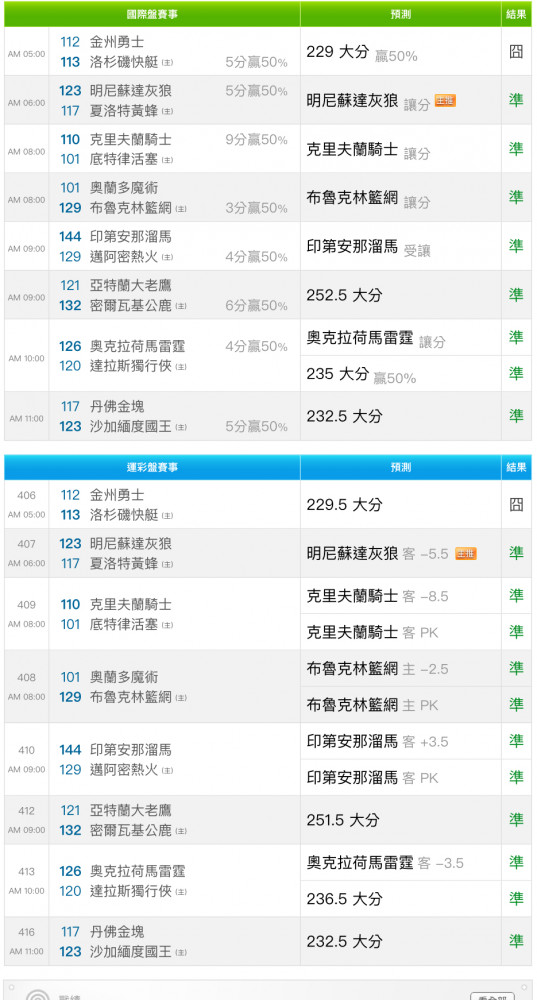Click orange 主推 badge beside 客 -5.5
Image resolution: width=537 pixels, height=1000 pixels.
coord(466,554)
